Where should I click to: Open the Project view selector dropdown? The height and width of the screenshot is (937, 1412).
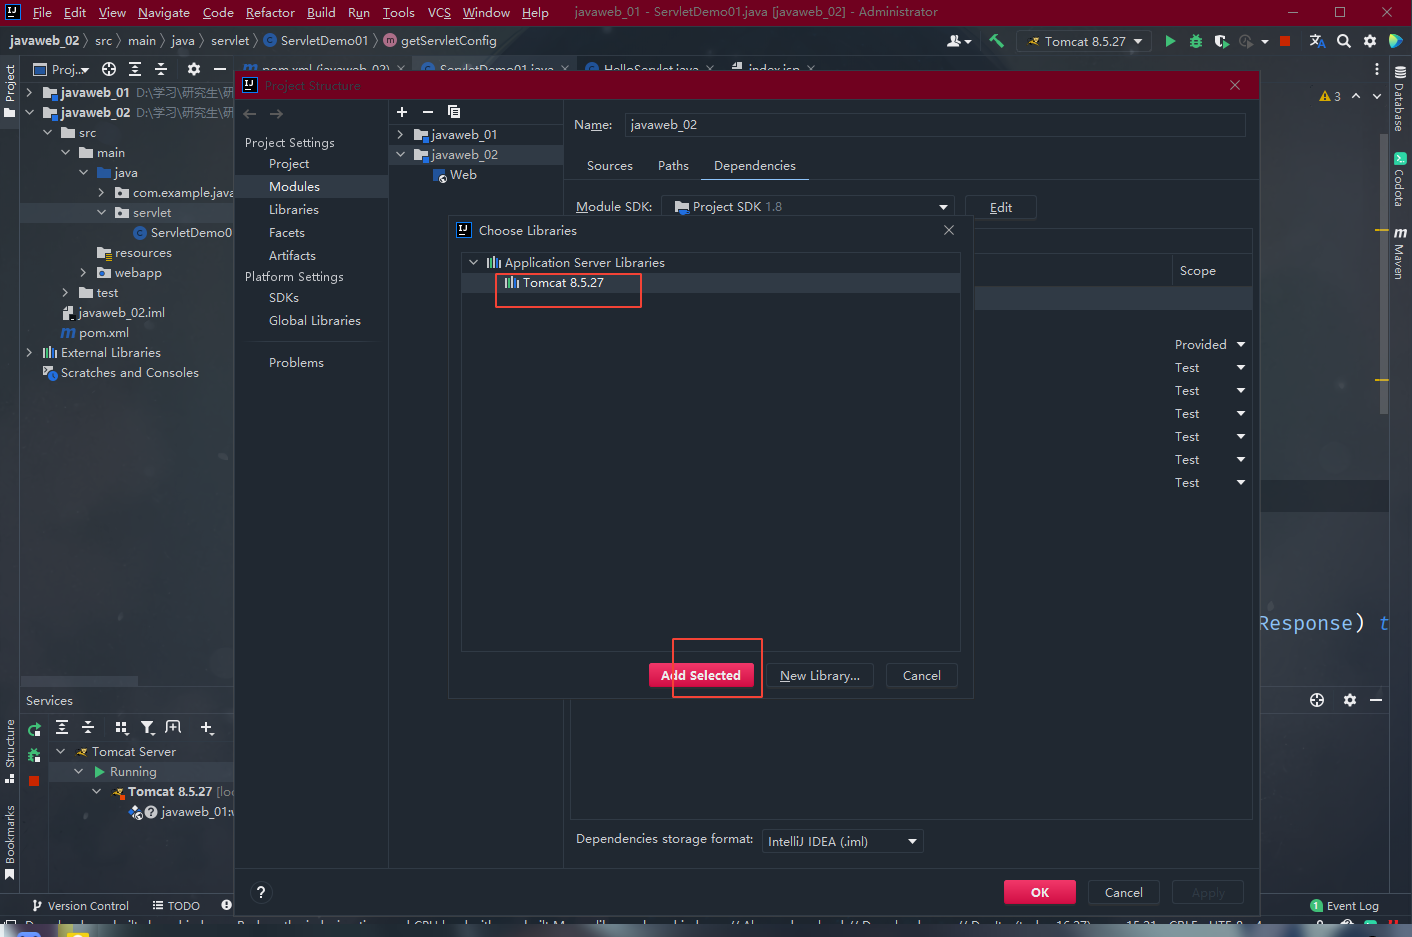(61, 69)
